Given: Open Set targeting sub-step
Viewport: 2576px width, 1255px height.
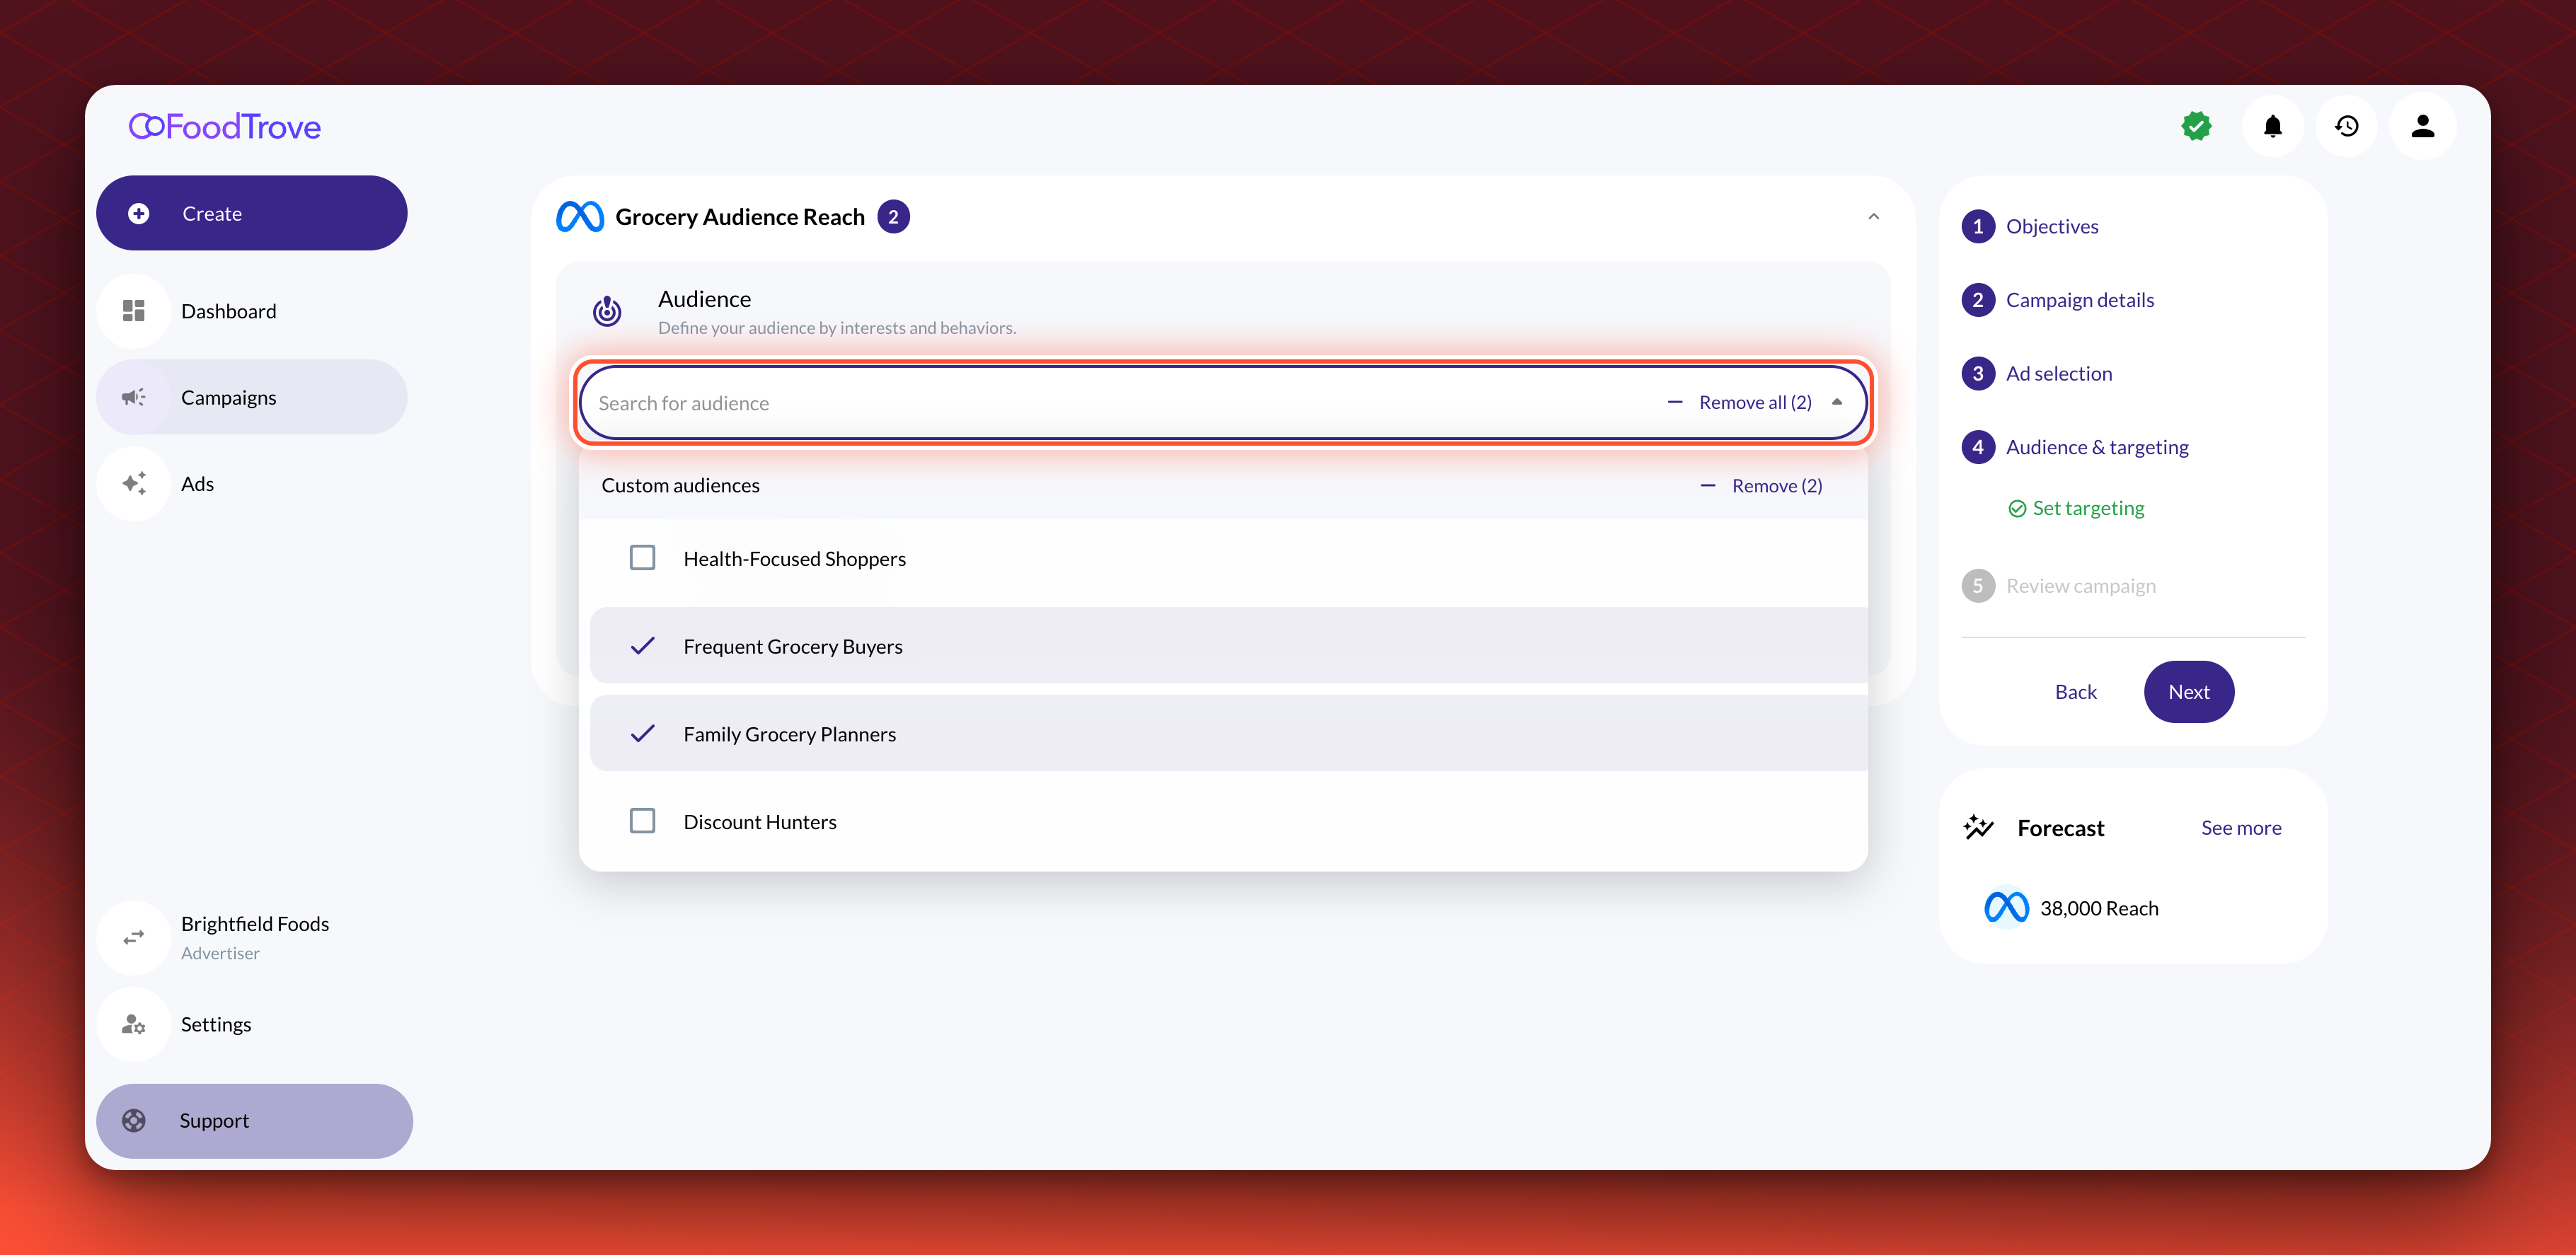Looking at the screenshot, I should point(2076,508).
